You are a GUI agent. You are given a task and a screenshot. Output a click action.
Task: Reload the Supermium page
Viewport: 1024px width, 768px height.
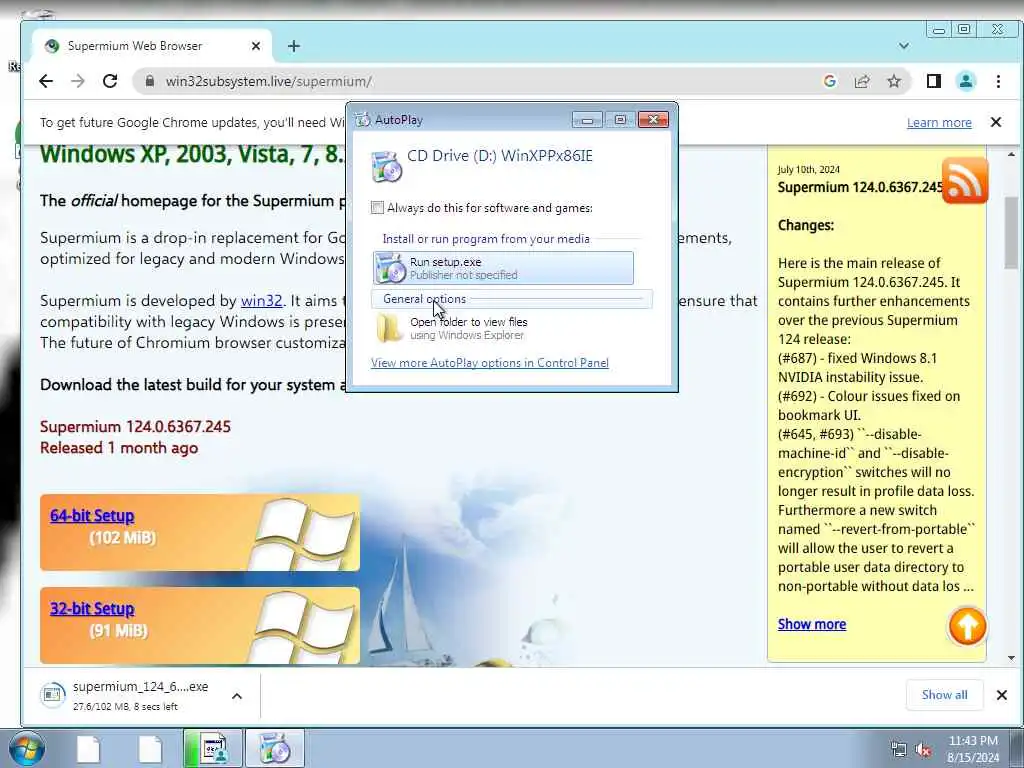(x=110, y=81)
